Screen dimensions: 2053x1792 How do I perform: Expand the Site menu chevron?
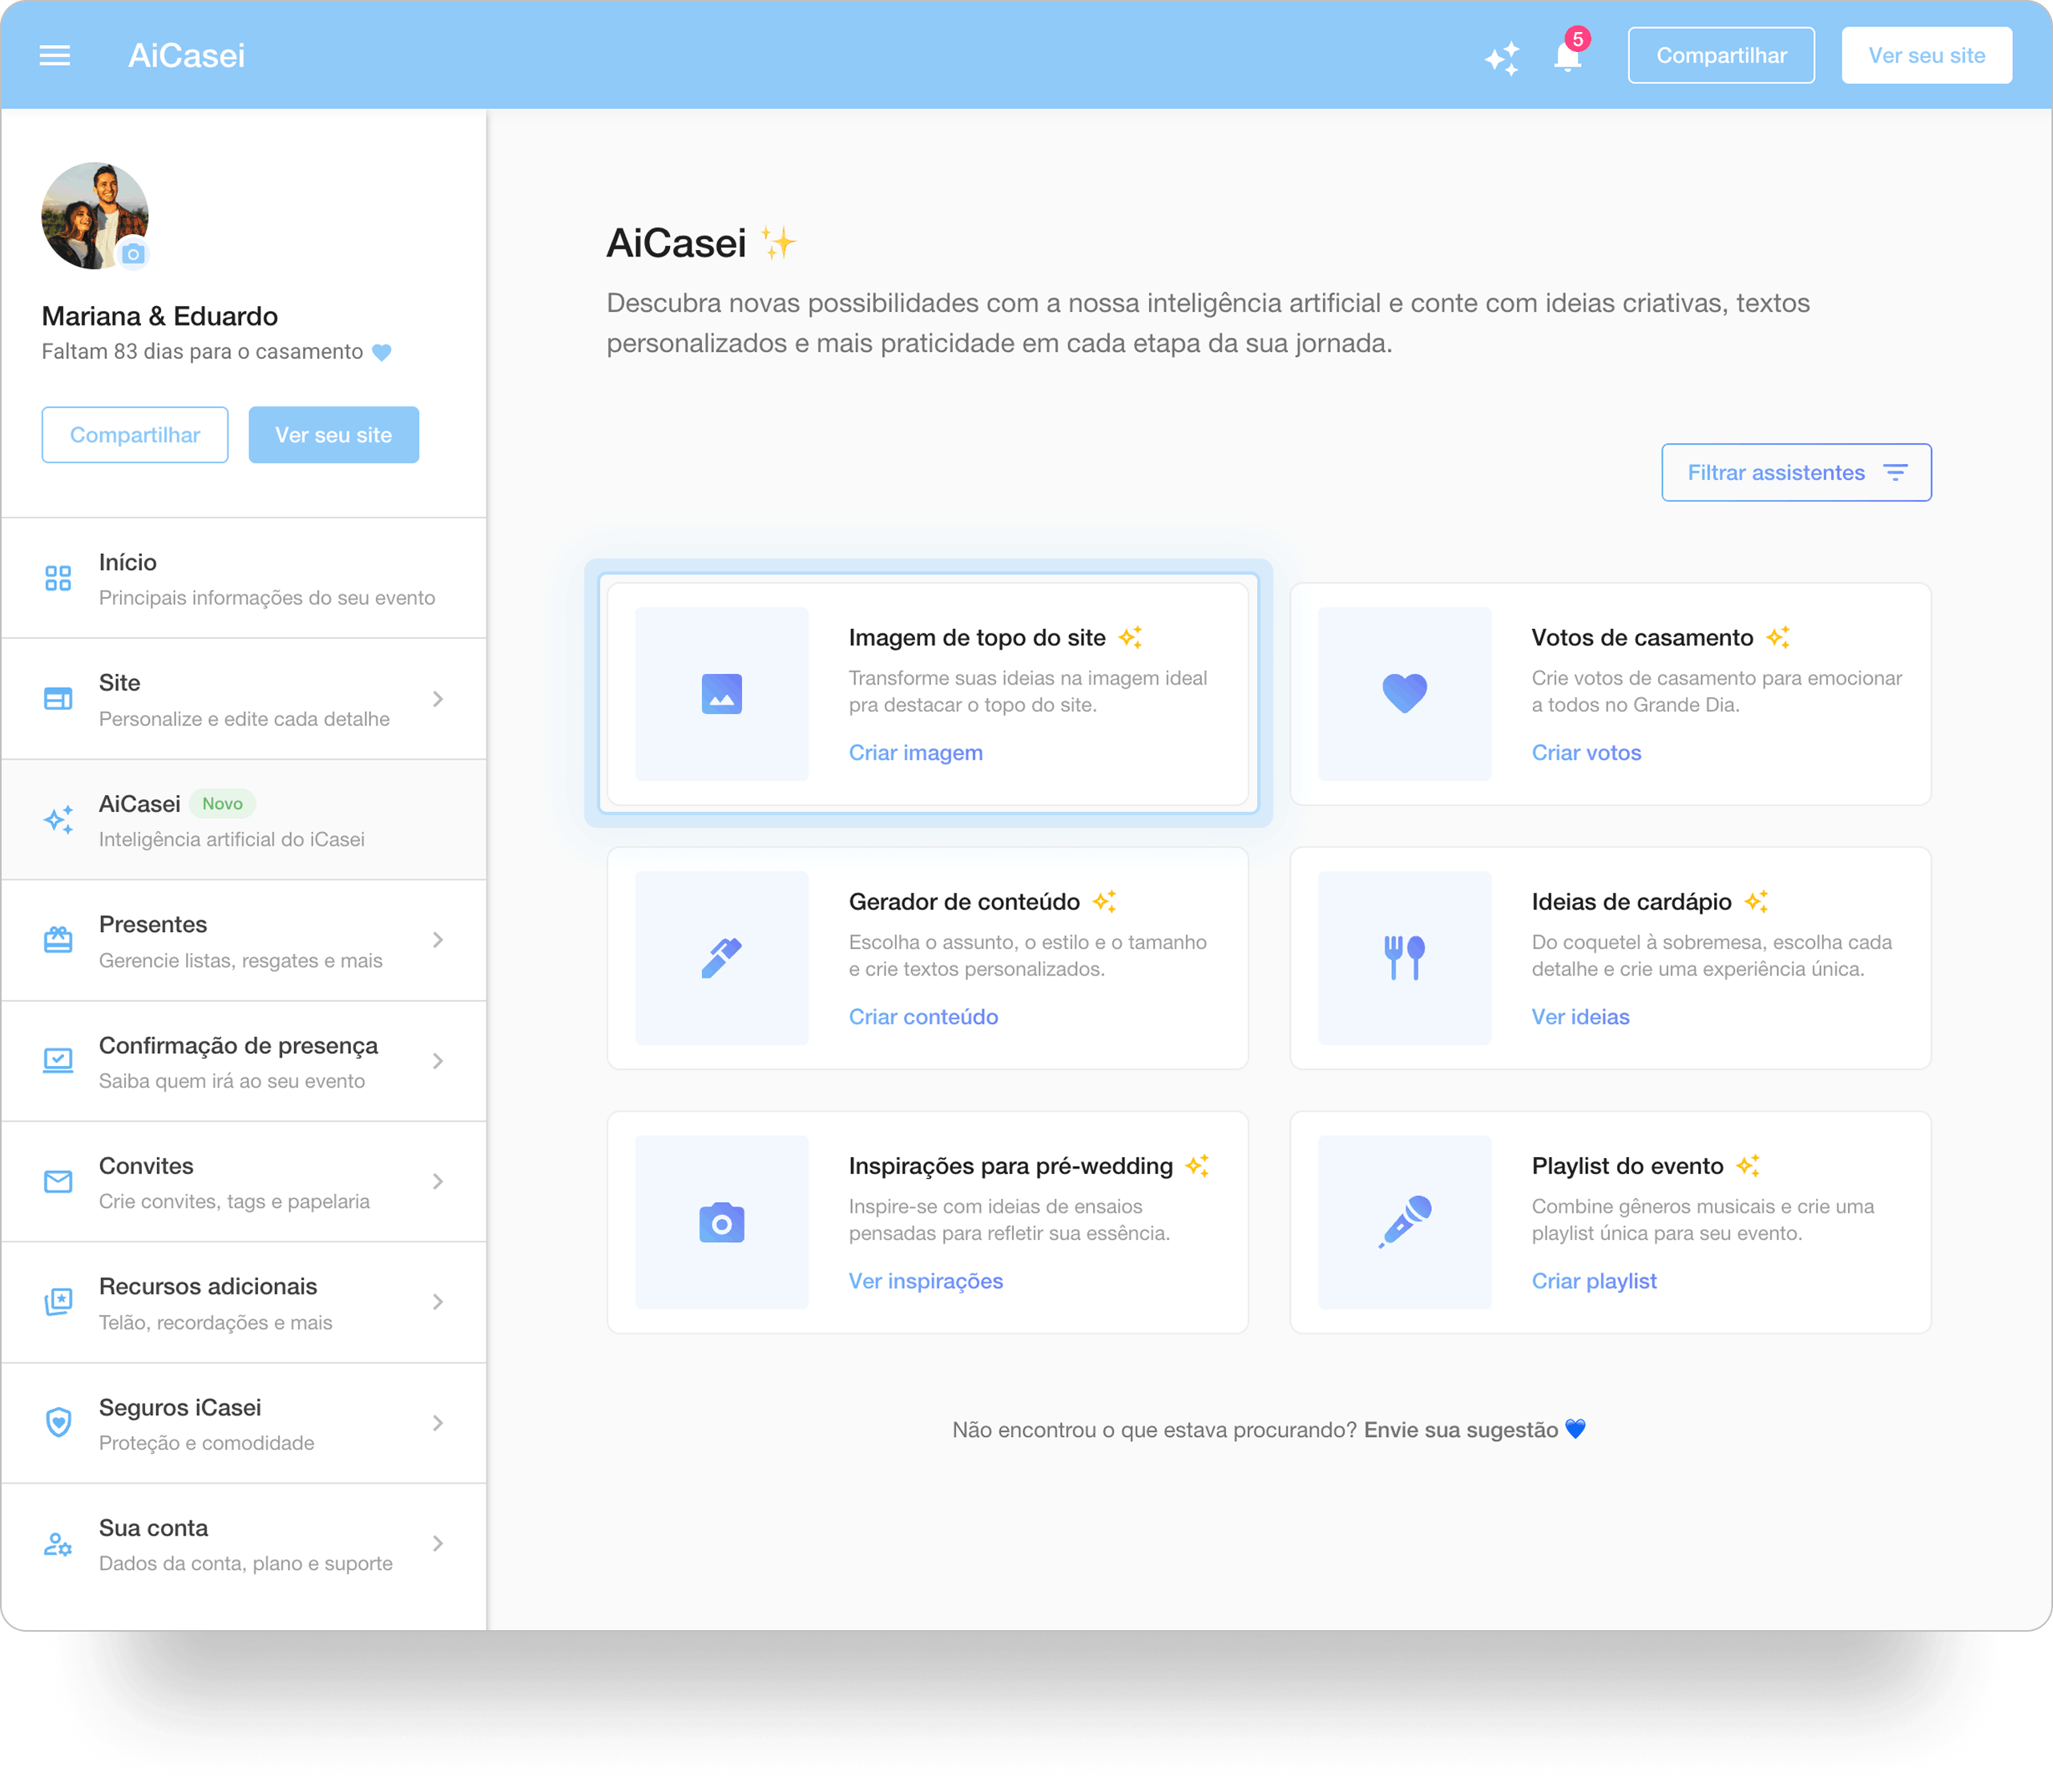[x=438, y=699]
